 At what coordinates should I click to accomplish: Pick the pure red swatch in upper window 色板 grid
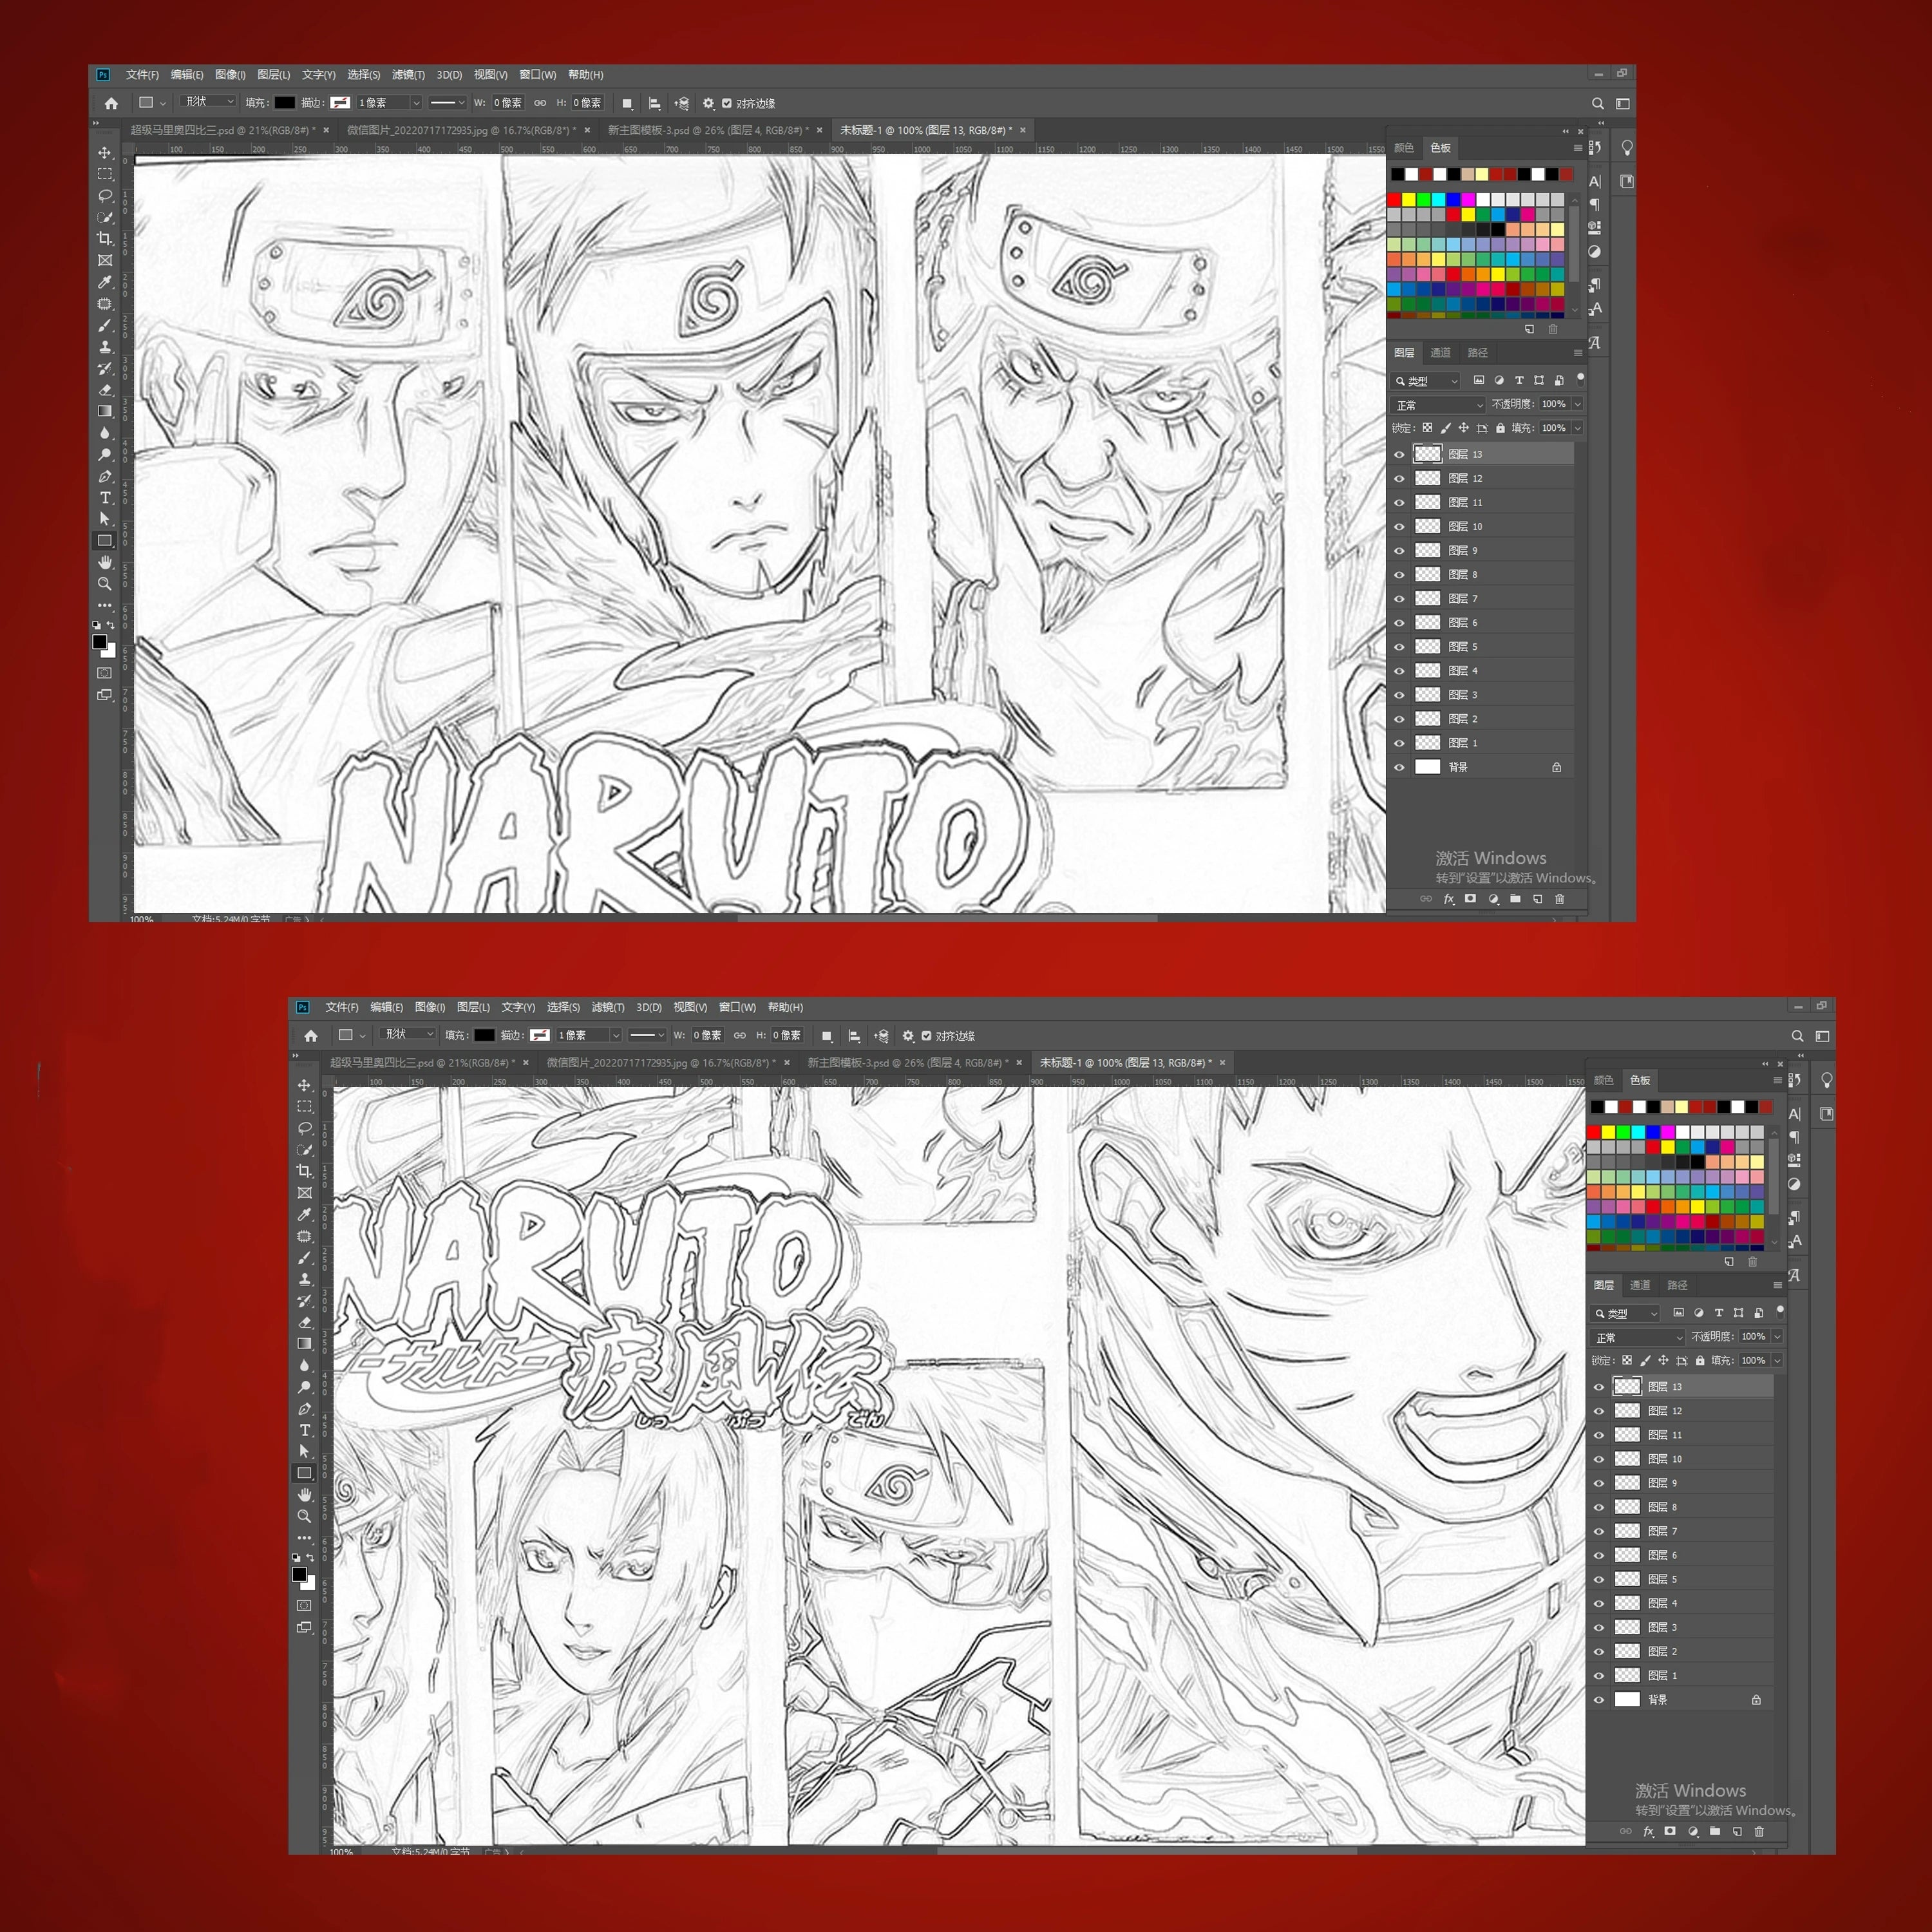click(1394, 200)
